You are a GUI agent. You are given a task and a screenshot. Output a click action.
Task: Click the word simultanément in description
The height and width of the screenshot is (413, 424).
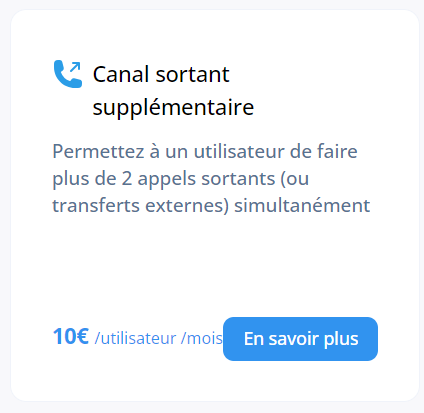[302, 205]
